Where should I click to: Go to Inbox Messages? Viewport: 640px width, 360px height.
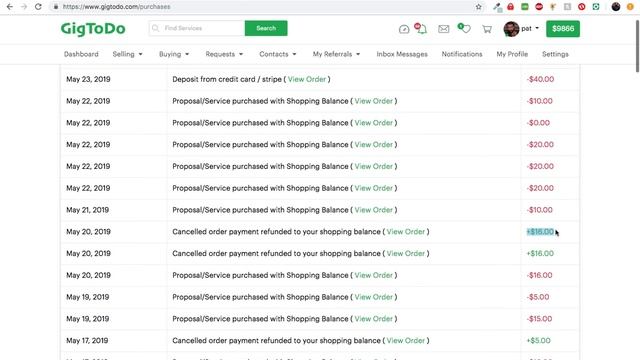(402, 54)
